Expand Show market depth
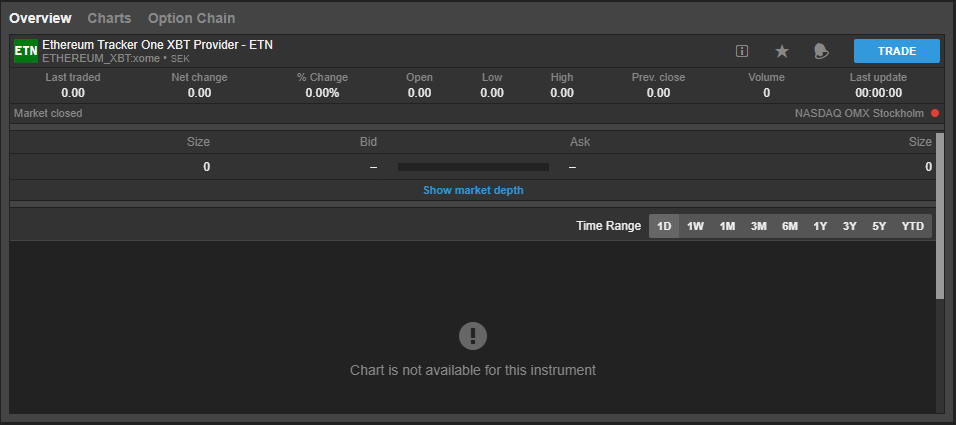Image resolution: width=956 pixels, height=425 pixels. [473, 190]
